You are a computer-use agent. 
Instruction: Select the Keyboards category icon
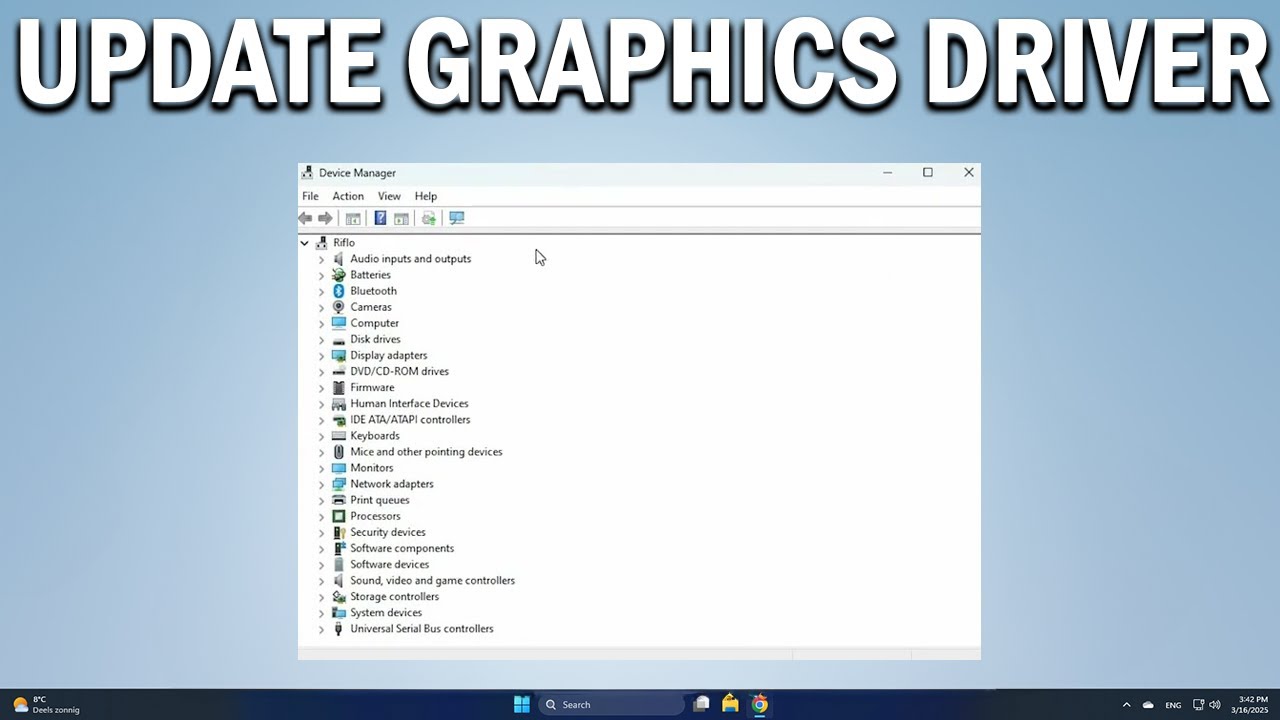tap(339, 436)
